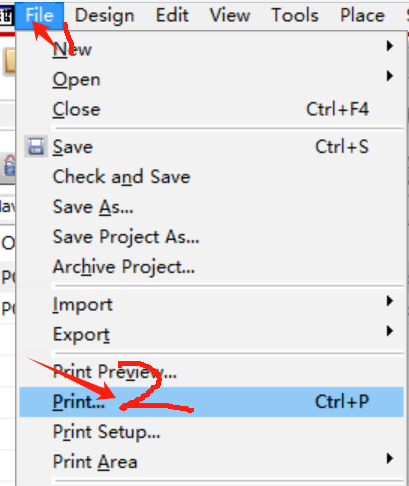The height and width of the screenshot is (486, 409).
Task: Expand the New submenu
Action: (x=211, y=49)
